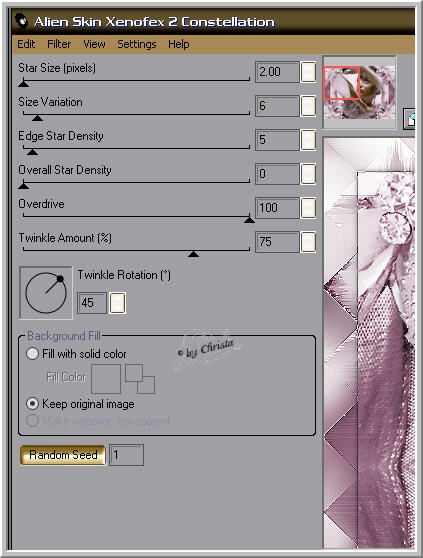Click the Overdrive spinner button
This screenshot has height=558, width=423.
pos(308,208)
